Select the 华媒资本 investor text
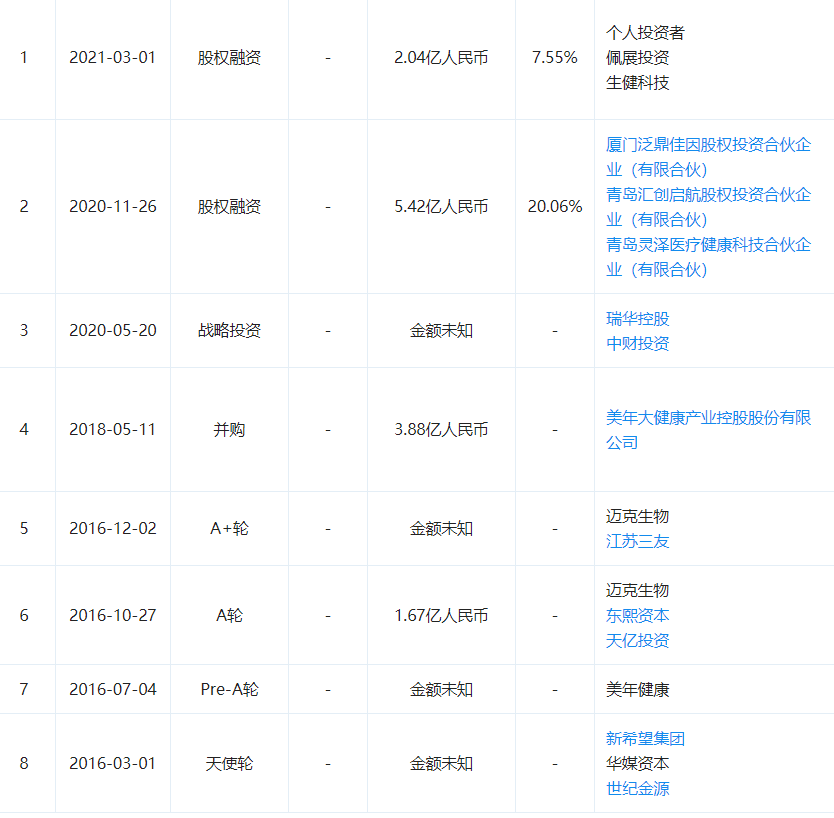The width and height of the screenshot is (834, 818). point(637,764)
